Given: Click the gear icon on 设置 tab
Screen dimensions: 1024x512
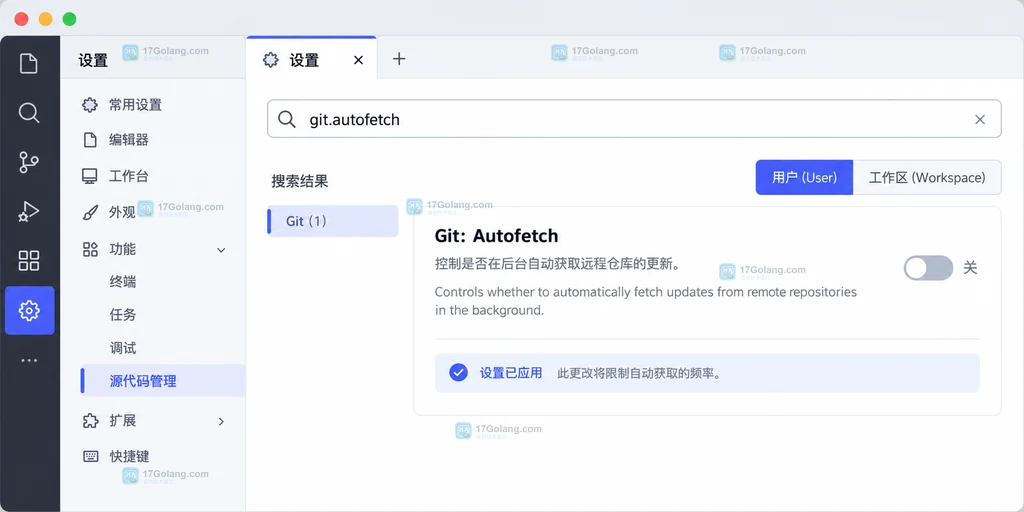Looking at the screenshot, I should pos(270,60).
